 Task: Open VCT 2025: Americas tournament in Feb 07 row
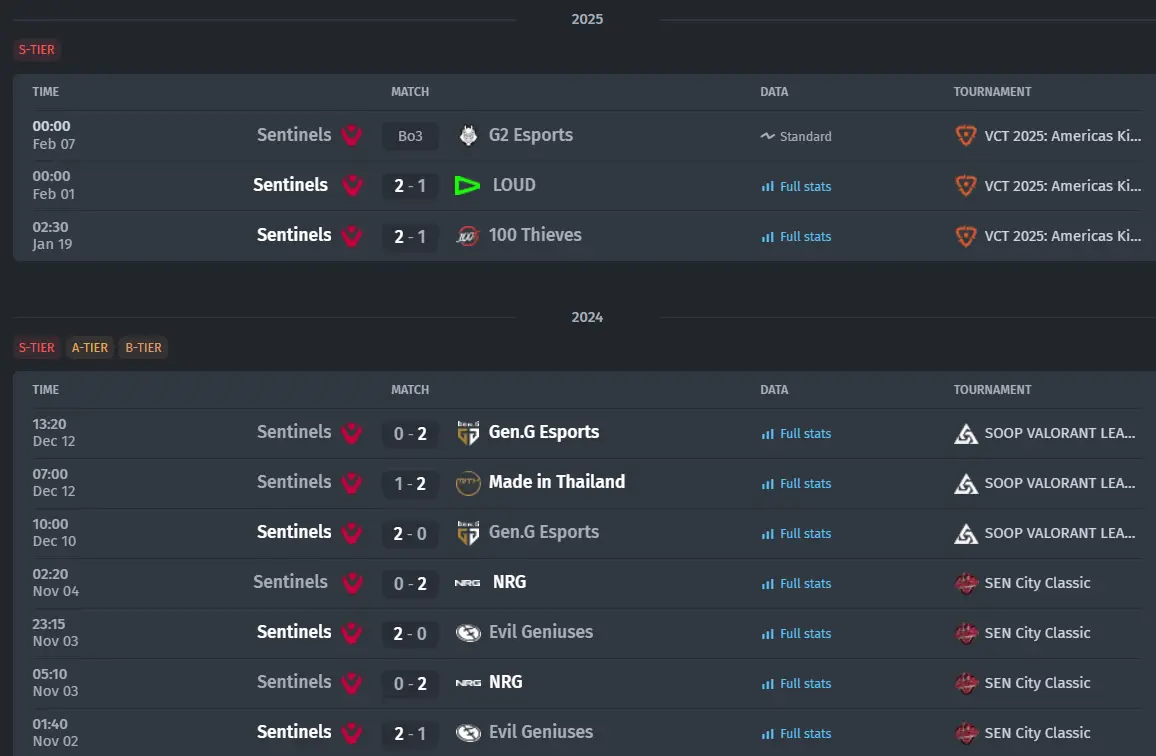coord(1062,136)
